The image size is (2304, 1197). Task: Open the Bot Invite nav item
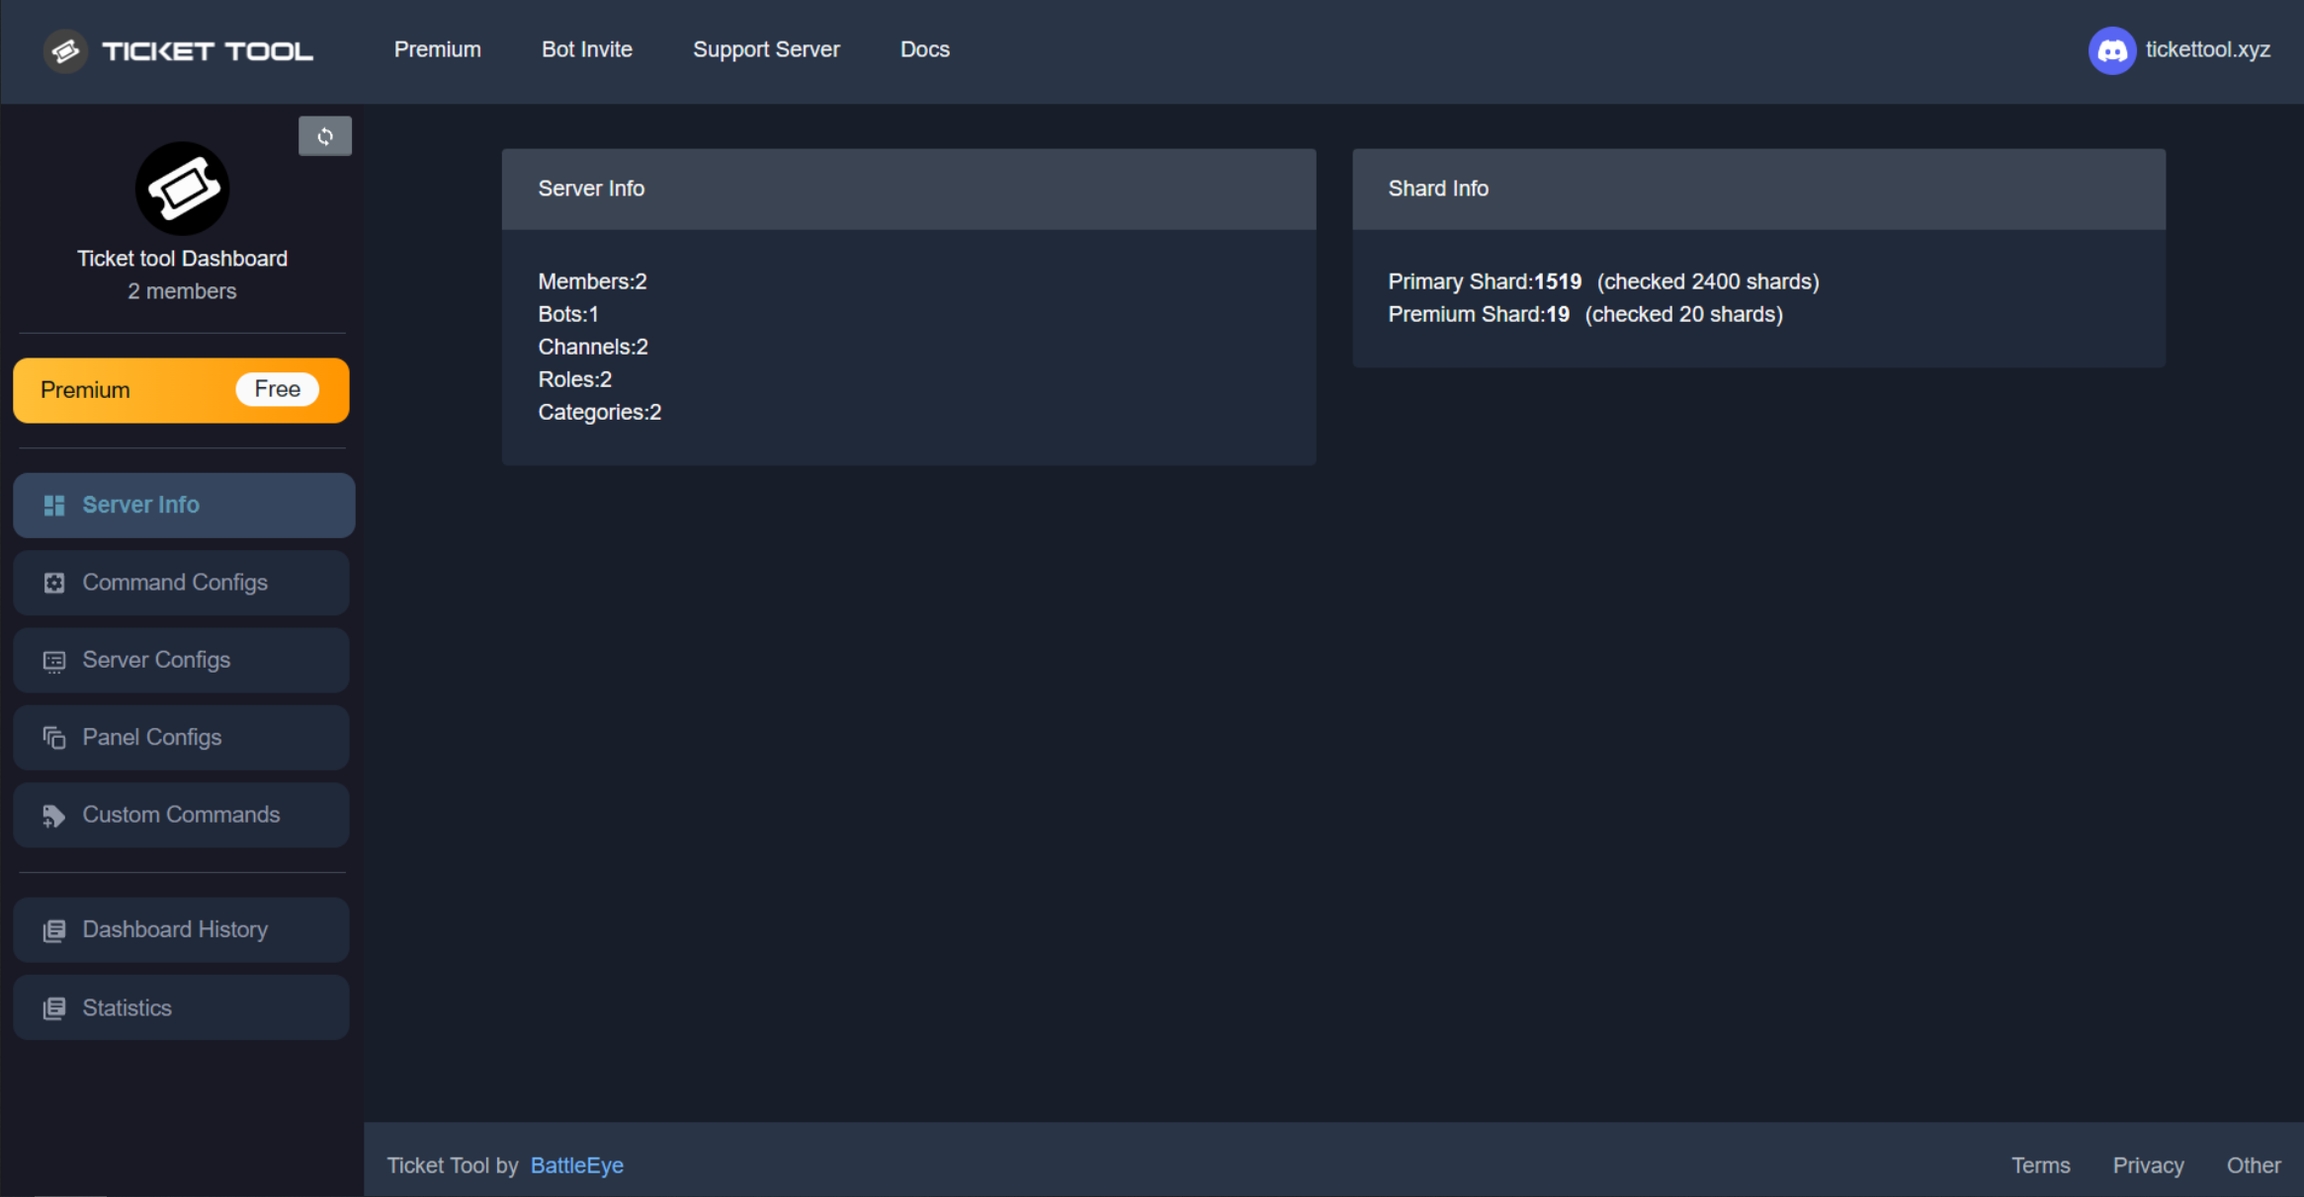(x=587, y=49)
